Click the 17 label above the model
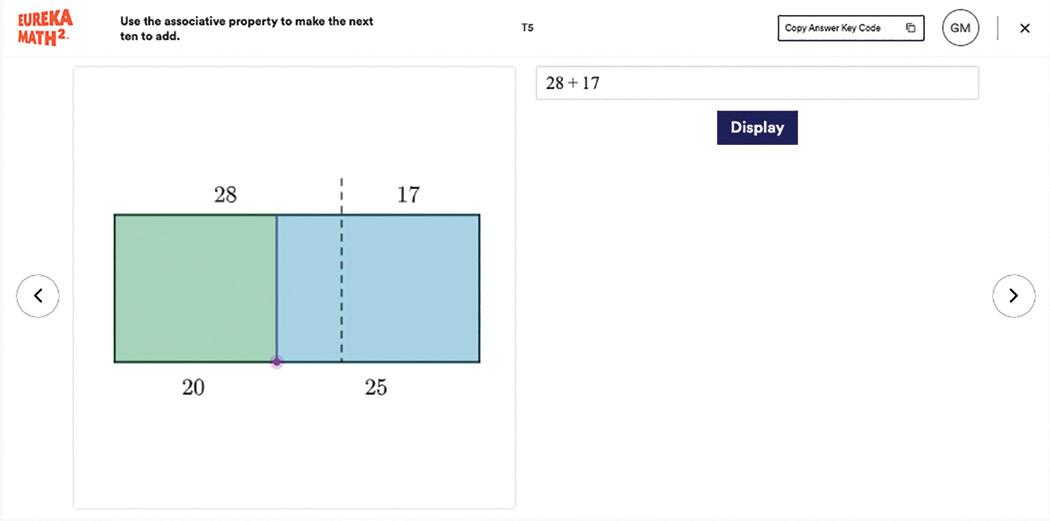 coord(408,194)
